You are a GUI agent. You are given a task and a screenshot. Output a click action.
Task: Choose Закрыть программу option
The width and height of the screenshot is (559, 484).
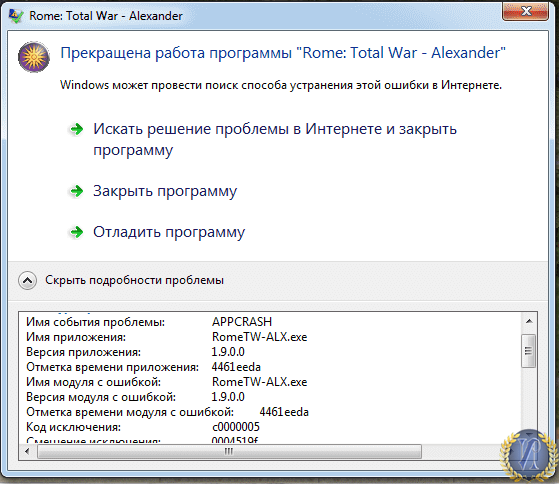coord(165,191)
